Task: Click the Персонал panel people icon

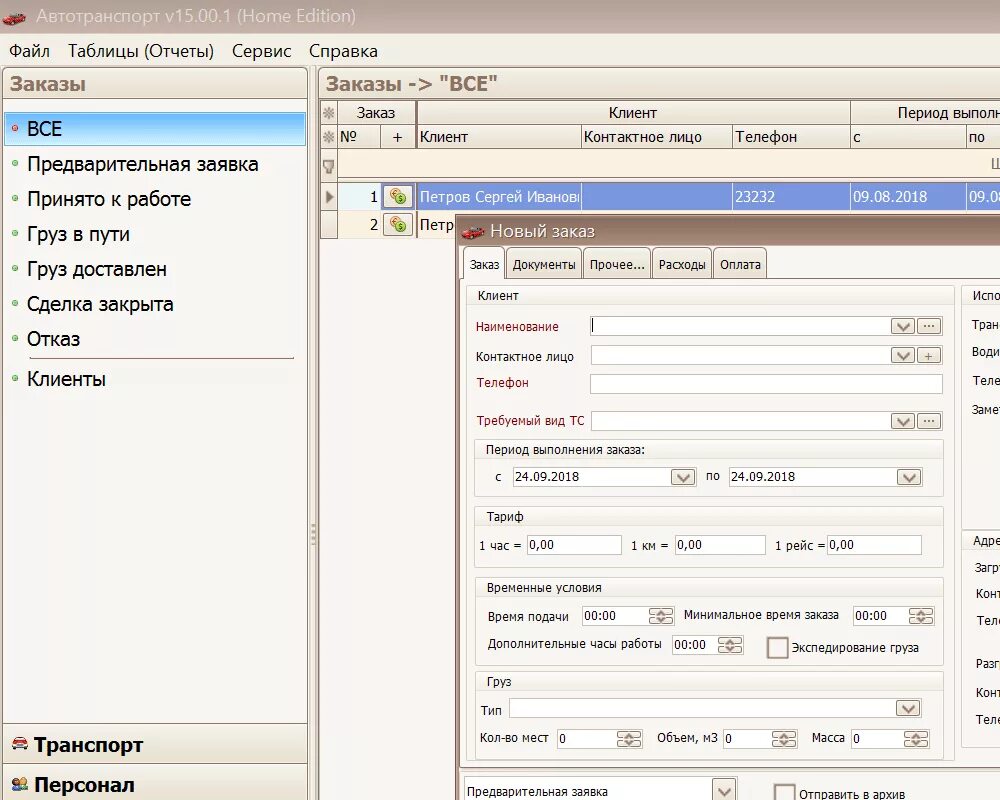Action: click(20, 783)
